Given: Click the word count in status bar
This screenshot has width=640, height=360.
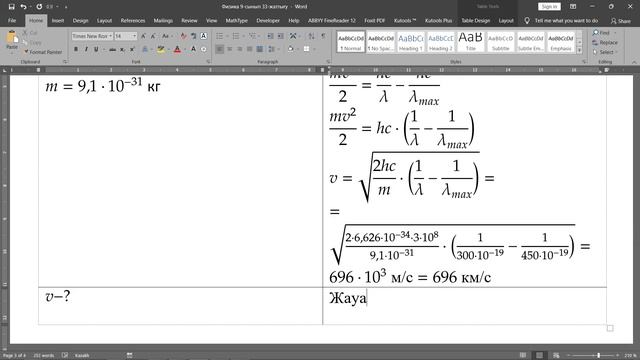Looking at the screenshot, I should [43, 356].
